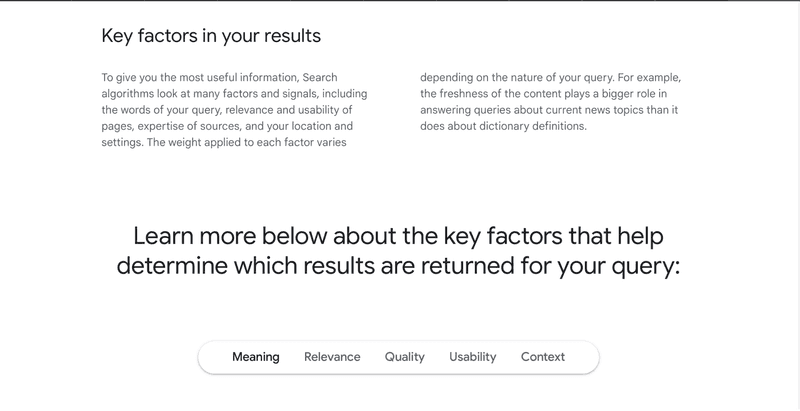This screenshot has width=800, height=411.
Task: Show the Context tab
Action: (x=543, y=357)
